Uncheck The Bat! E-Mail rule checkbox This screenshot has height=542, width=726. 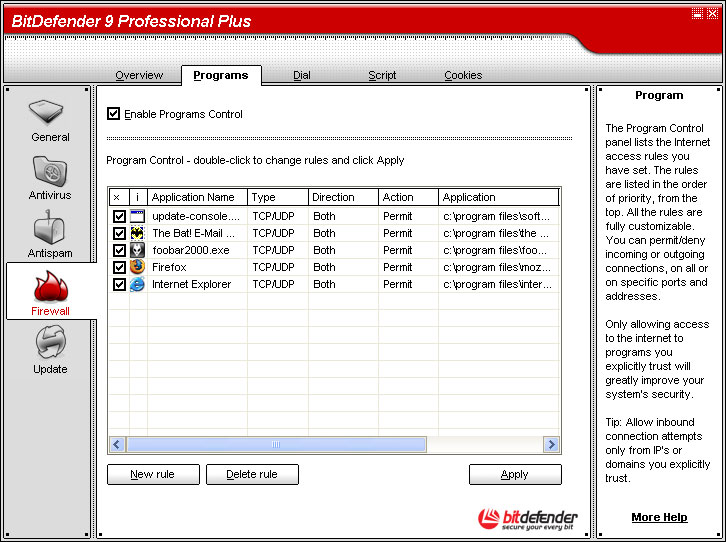(119, 233)
